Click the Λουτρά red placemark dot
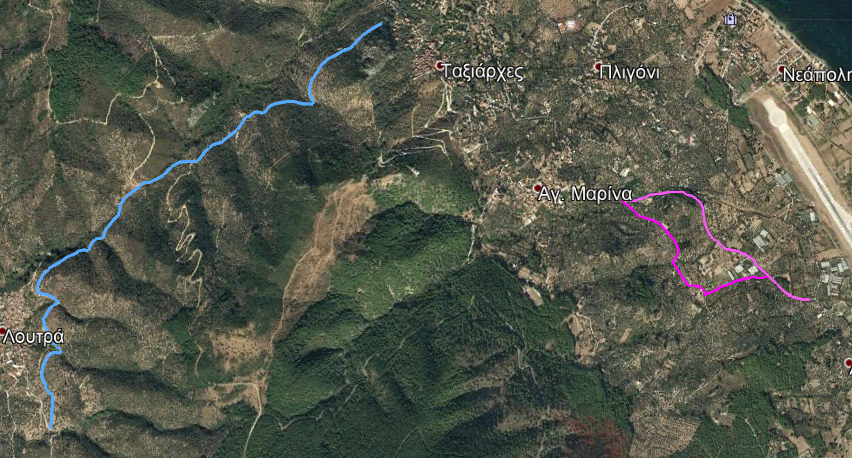This screenshot has width=852, height=458. [2, 331]
